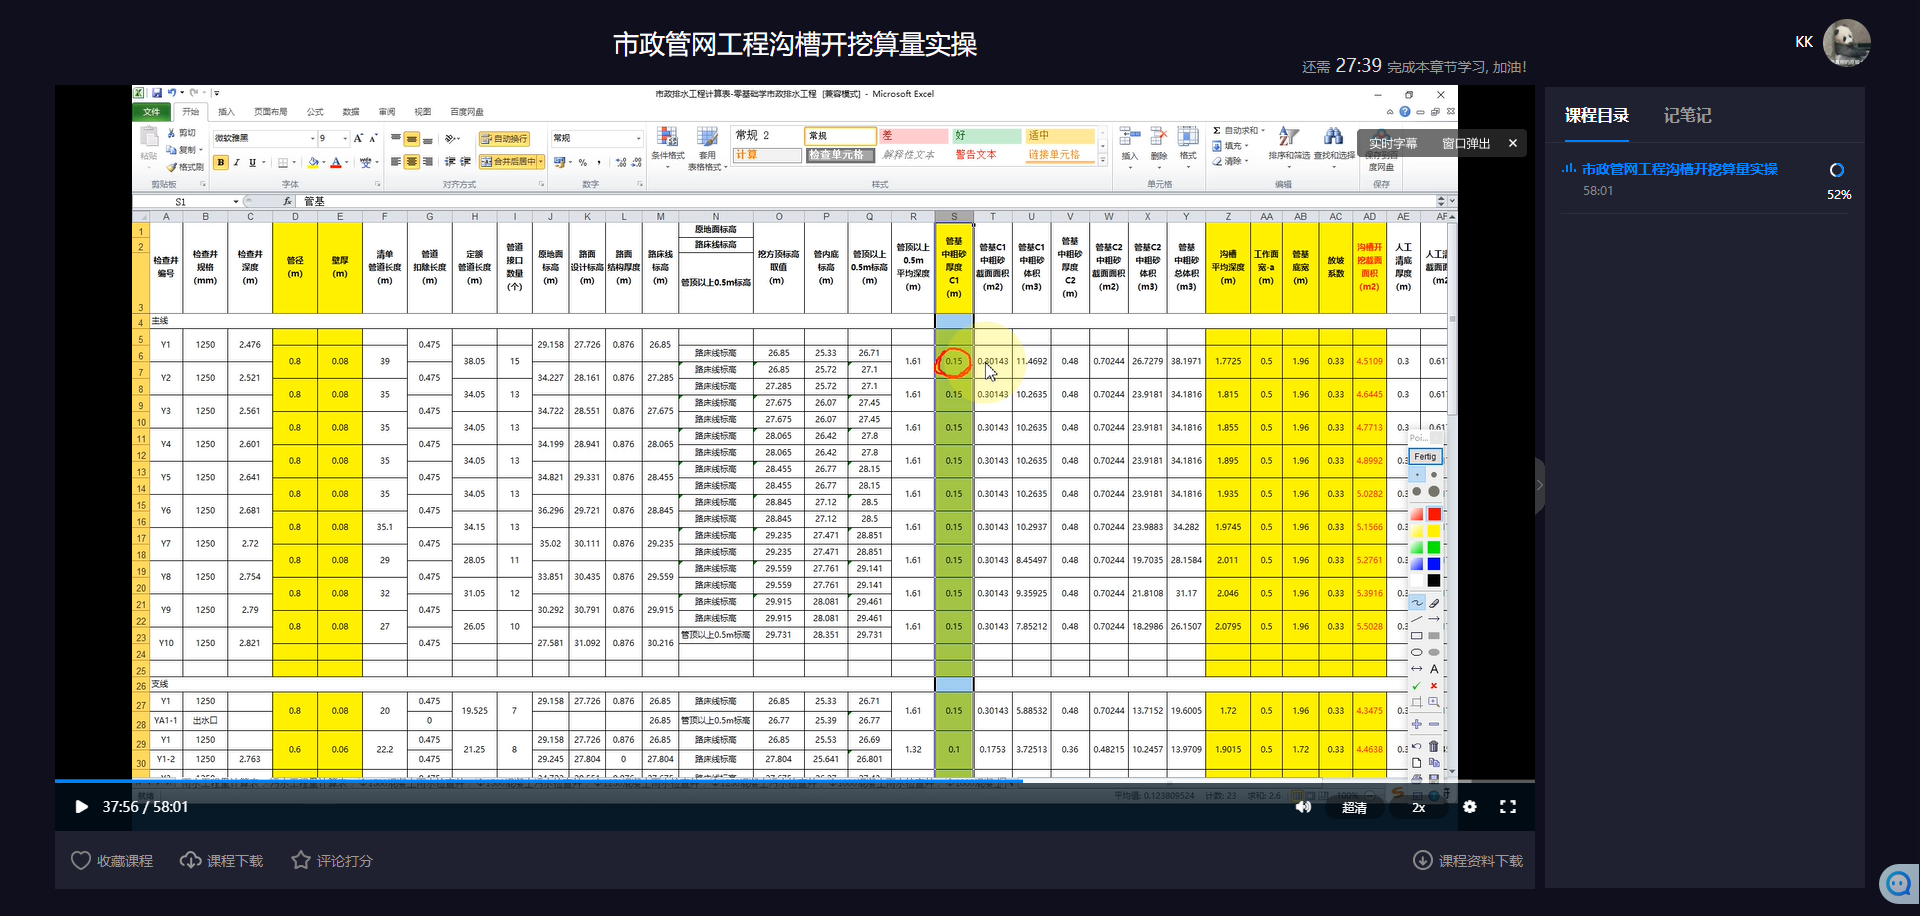The height and width of the screenshot is (916, 1920).
Task: Open the Merge and Center dropdown arrow
Action: tap(541, 161)
